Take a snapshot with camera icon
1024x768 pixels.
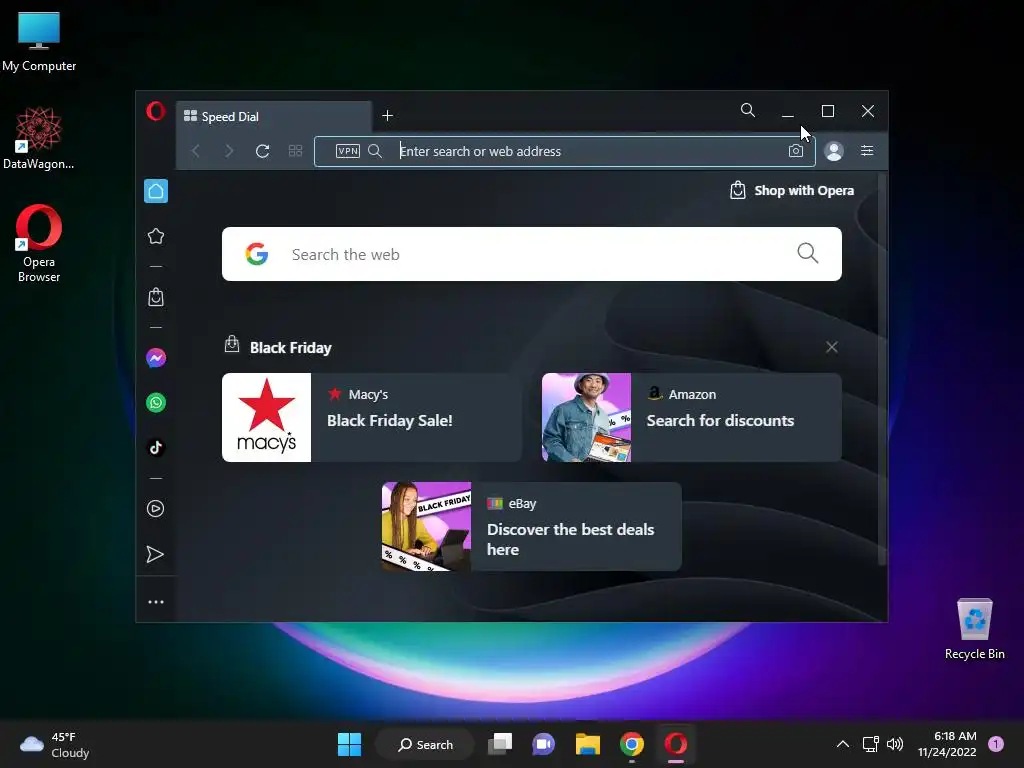pos(795,151)
